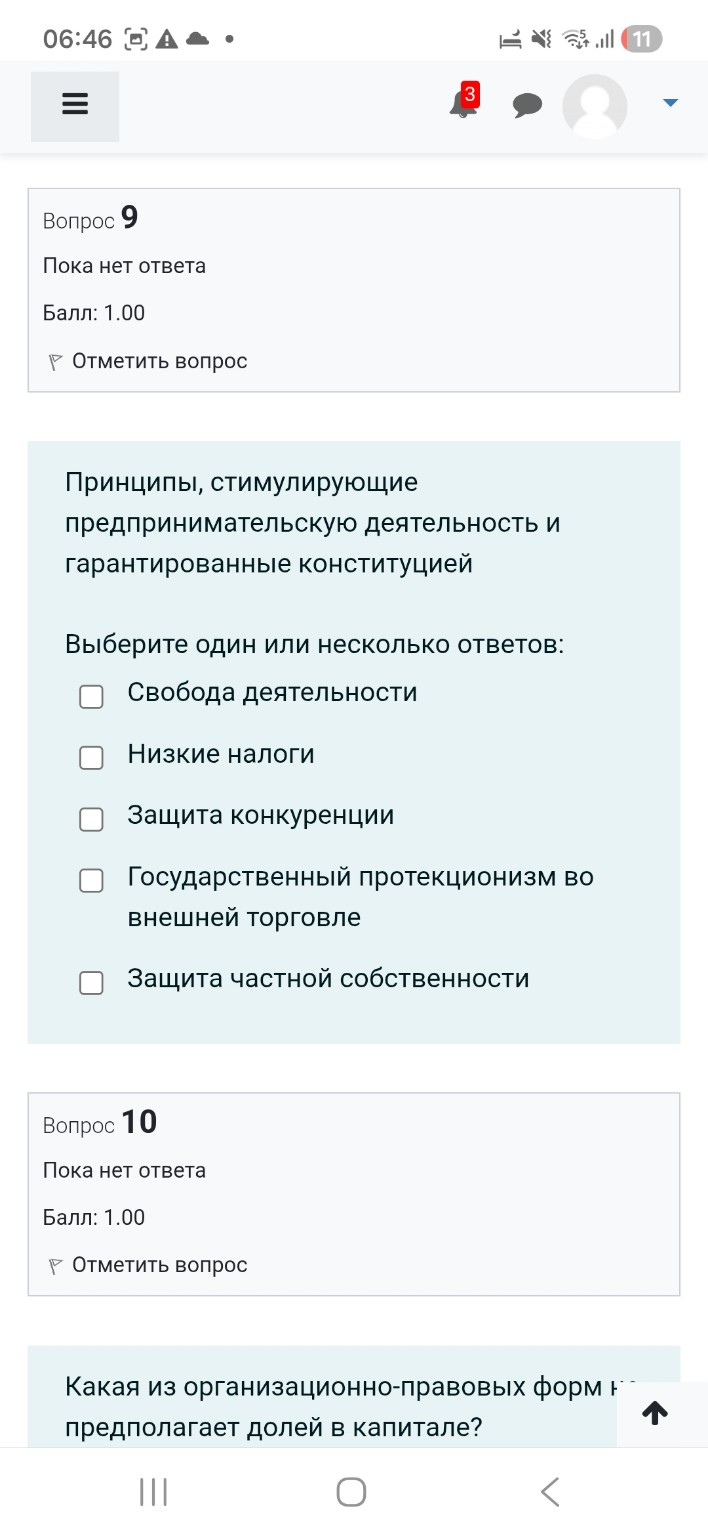Screen dimensions: 708x1536
Task: Open the hamburger navigation menu
Action: click(x=74, y=105)
